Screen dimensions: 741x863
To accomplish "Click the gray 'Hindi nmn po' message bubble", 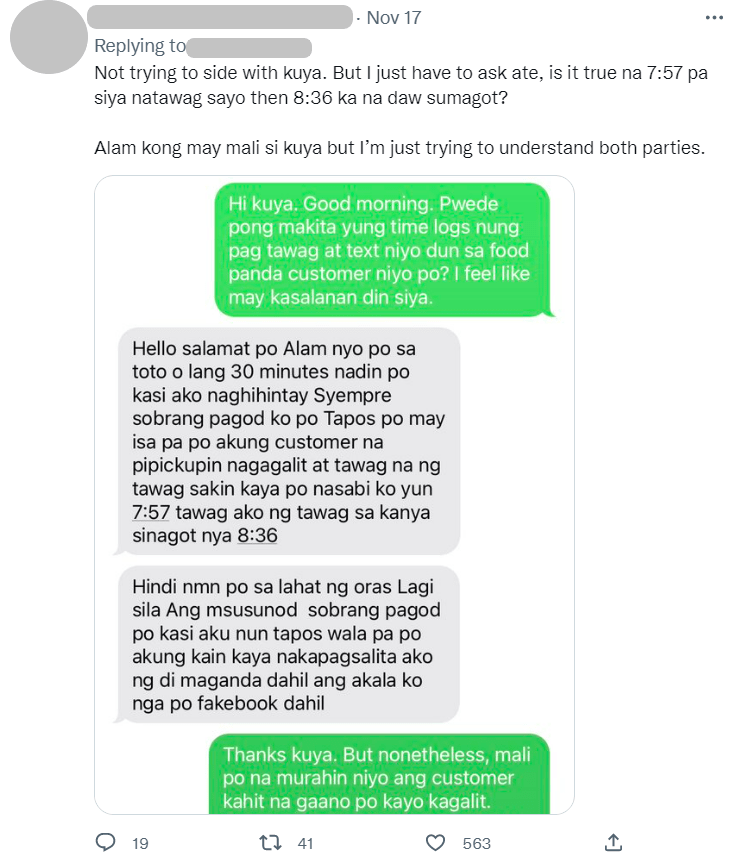I will click(x=287, y=644).
